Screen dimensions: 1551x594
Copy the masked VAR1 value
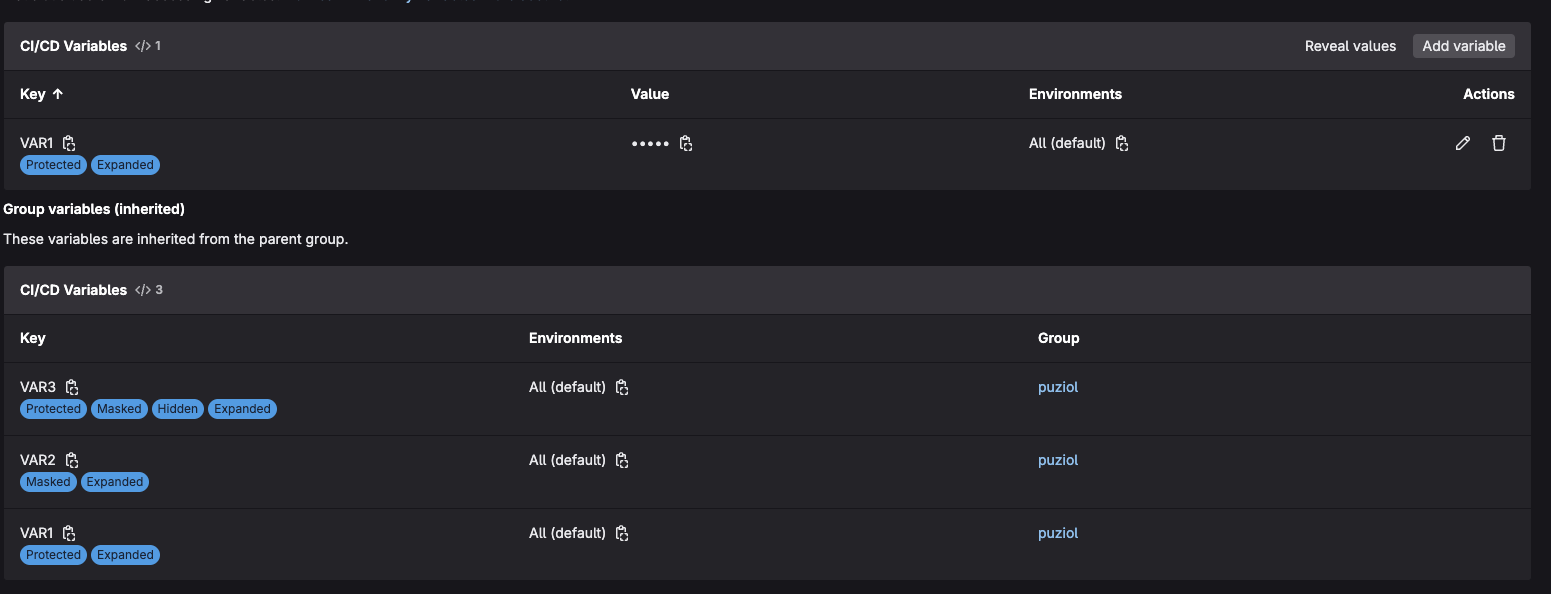point(686,143)
